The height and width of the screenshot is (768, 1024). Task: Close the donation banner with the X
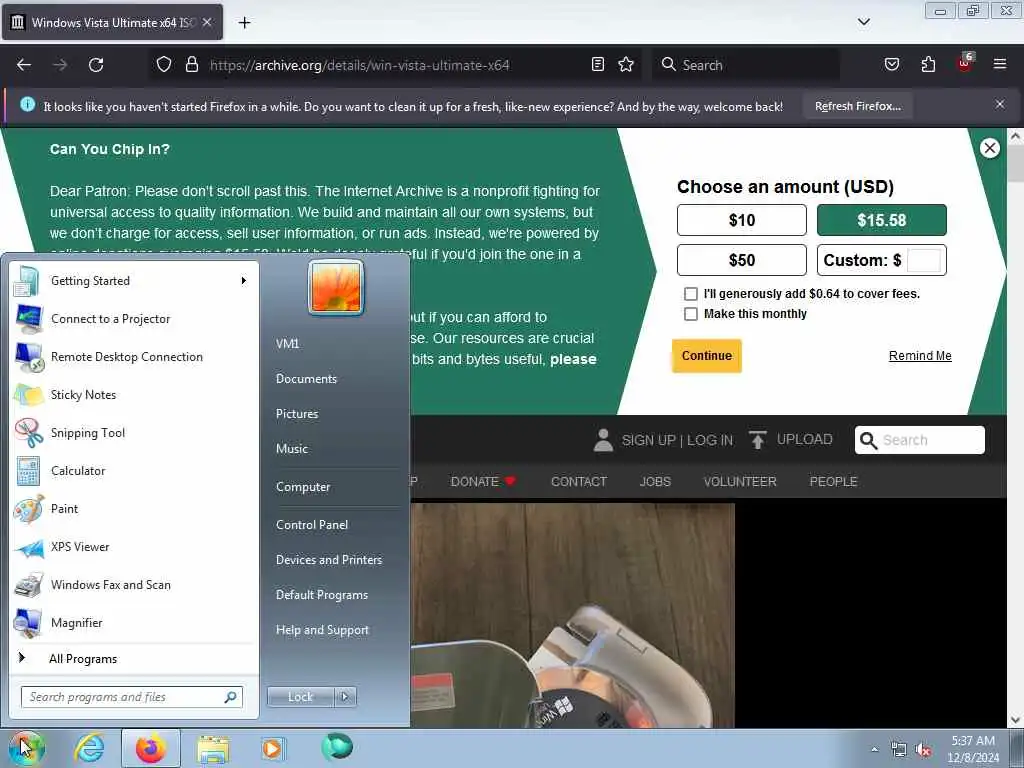(x=989, y=148)
